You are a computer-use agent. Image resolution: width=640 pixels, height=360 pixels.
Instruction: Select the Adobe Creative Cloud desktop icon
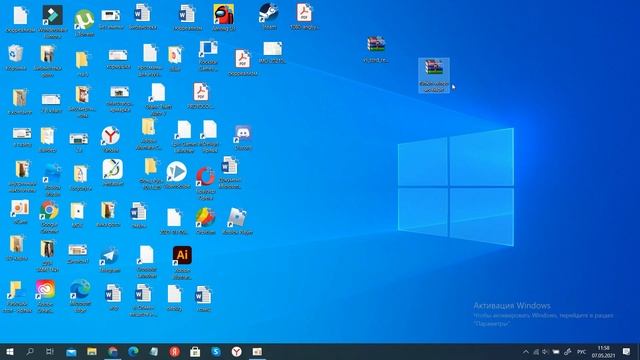click(45, 296)
